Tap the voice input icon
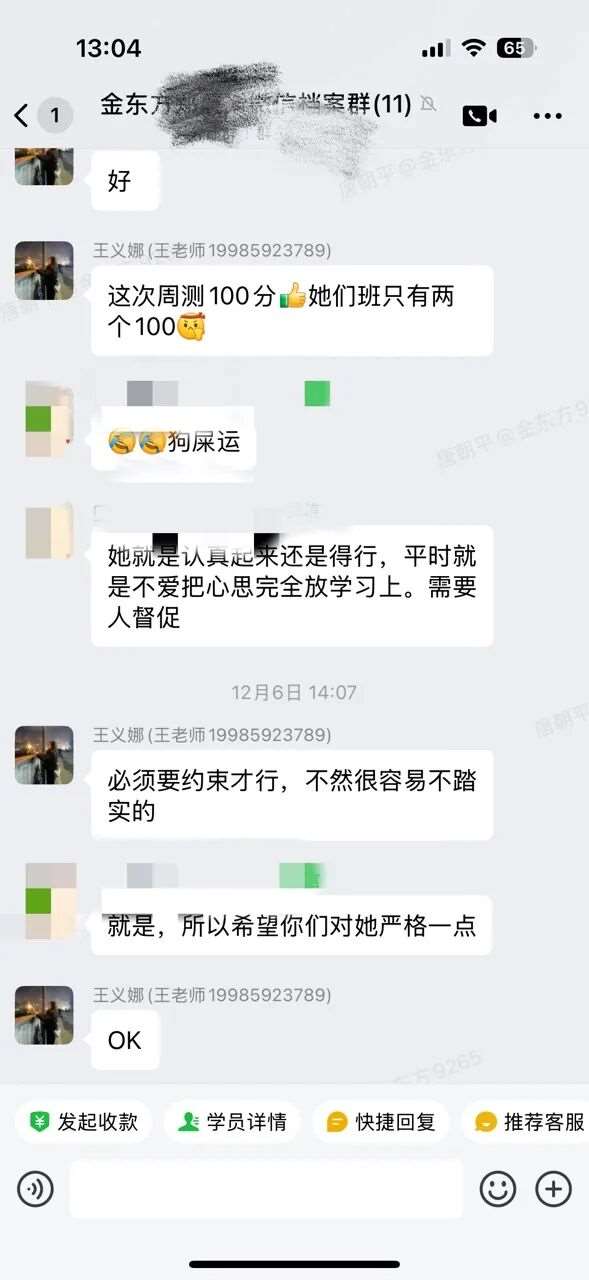 point(35,1189)
